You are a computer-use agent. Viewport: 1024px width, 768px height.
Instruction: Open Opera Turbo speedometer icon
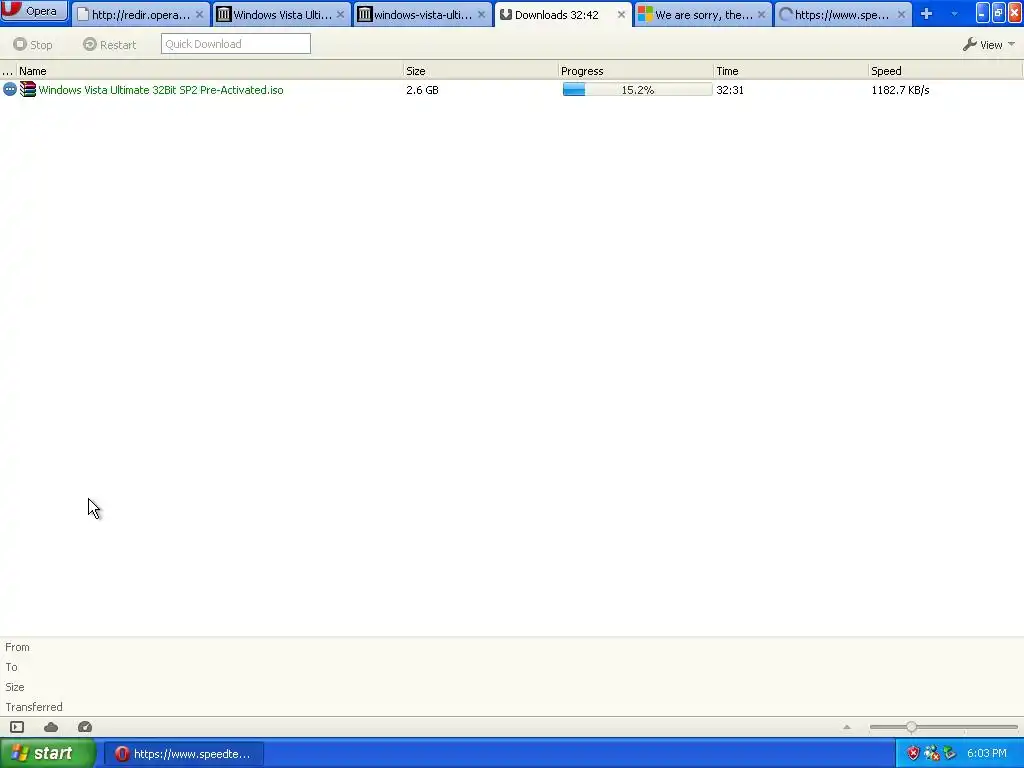[85, 727]
